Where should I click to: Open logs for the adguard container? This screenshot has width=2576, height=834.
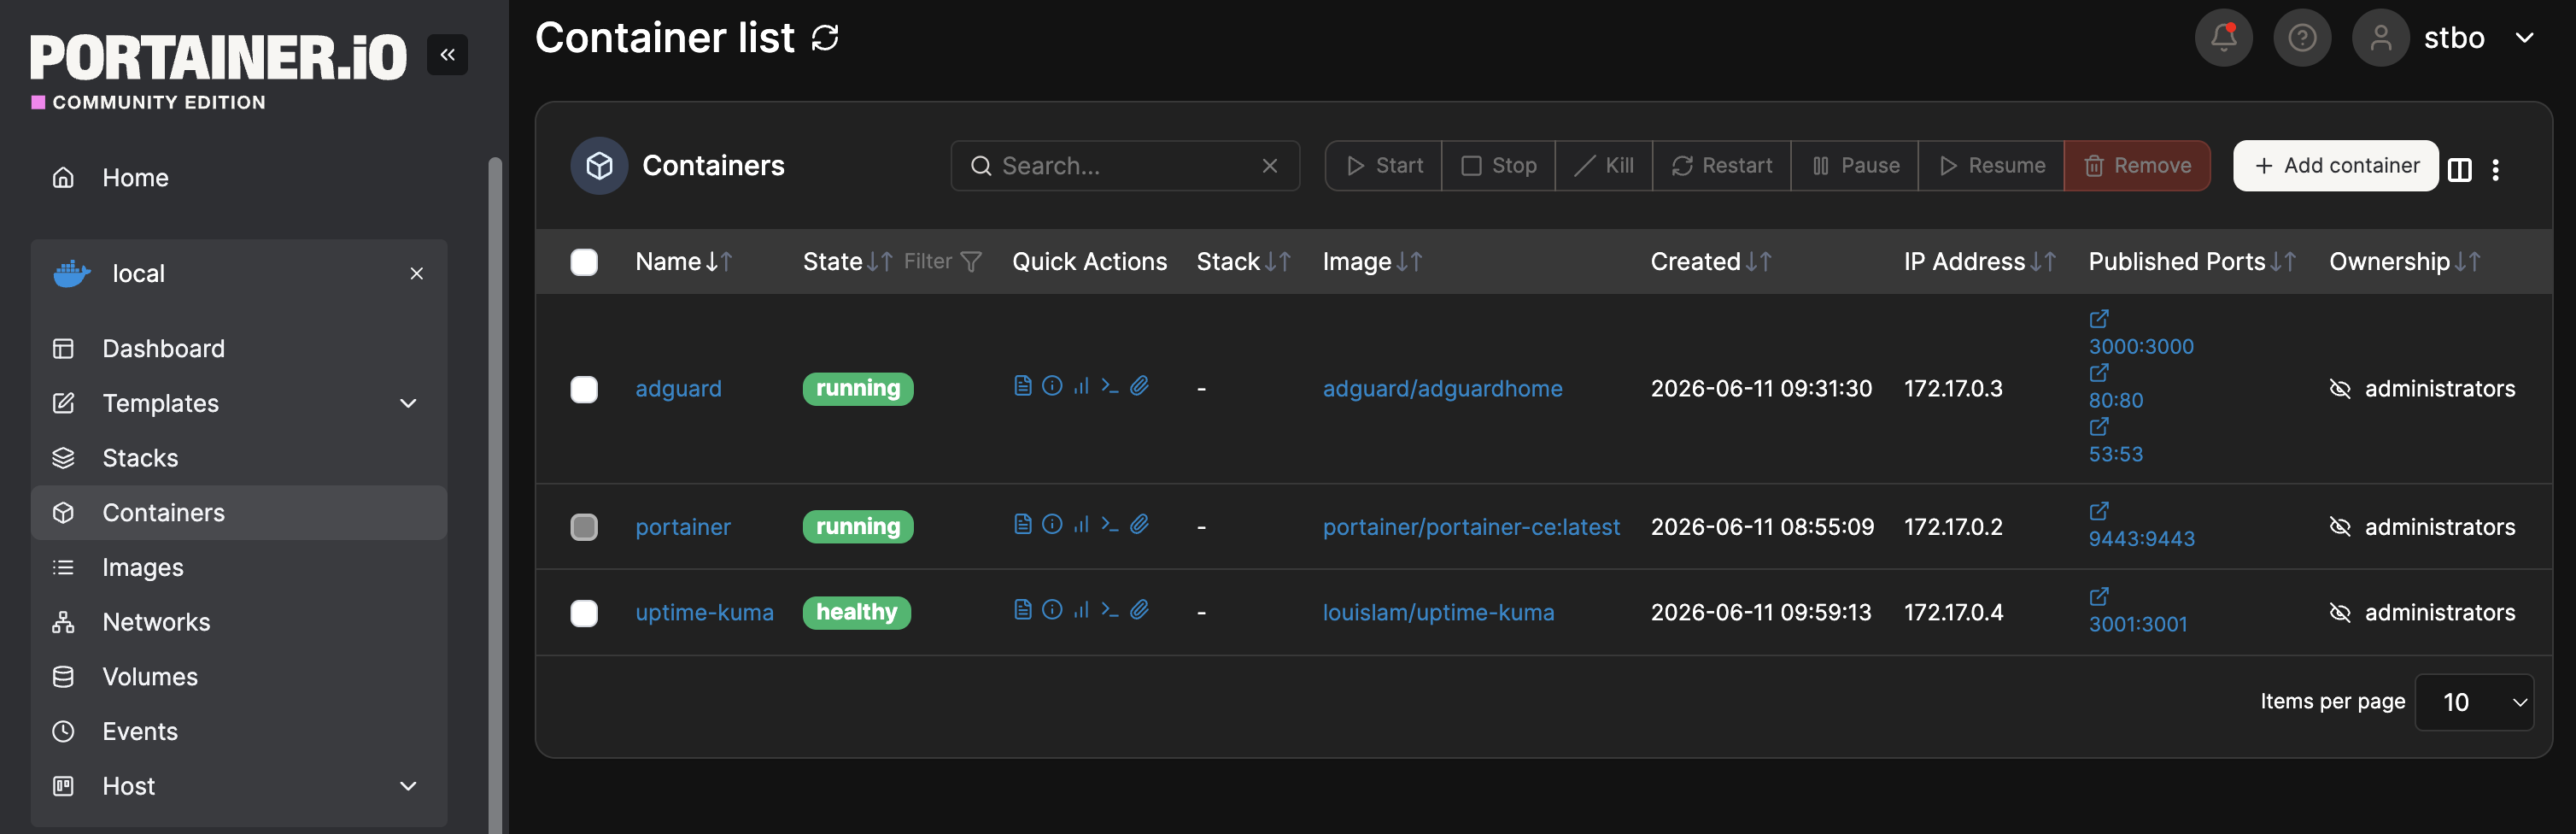click(1022, 386)
